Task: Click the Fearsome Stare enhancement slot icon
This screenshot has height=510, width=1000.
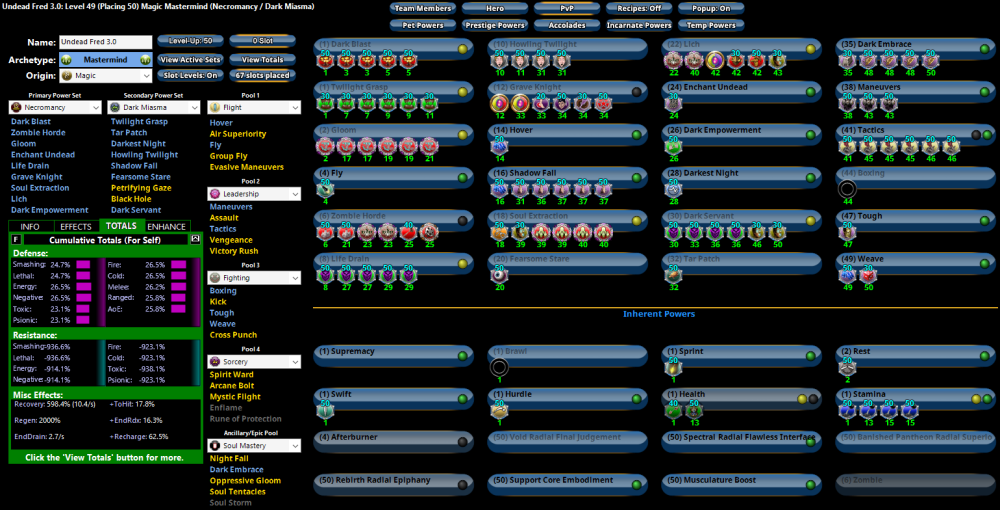Action: 499,275
